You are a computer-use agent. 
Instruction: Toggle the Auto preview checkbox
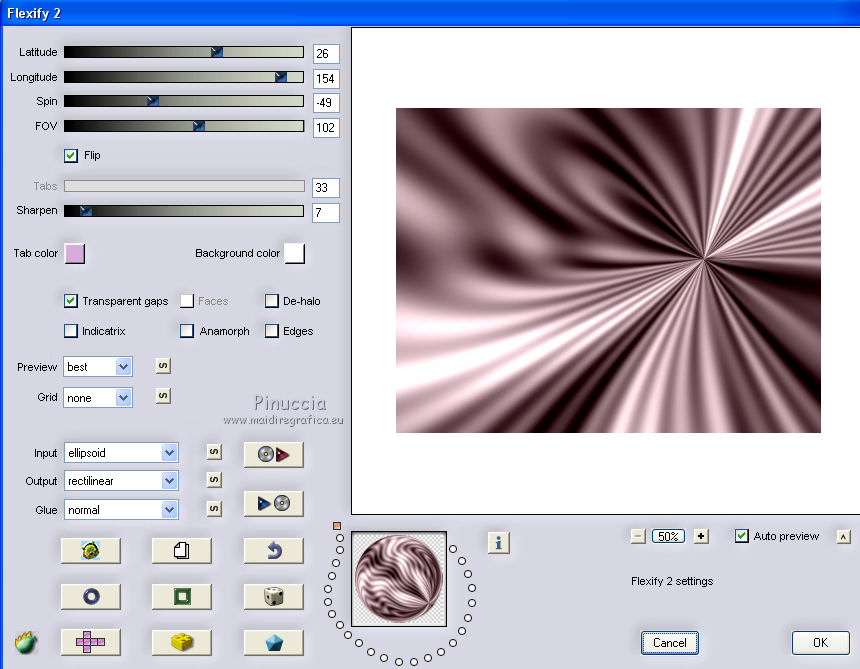tap(742, 536)
